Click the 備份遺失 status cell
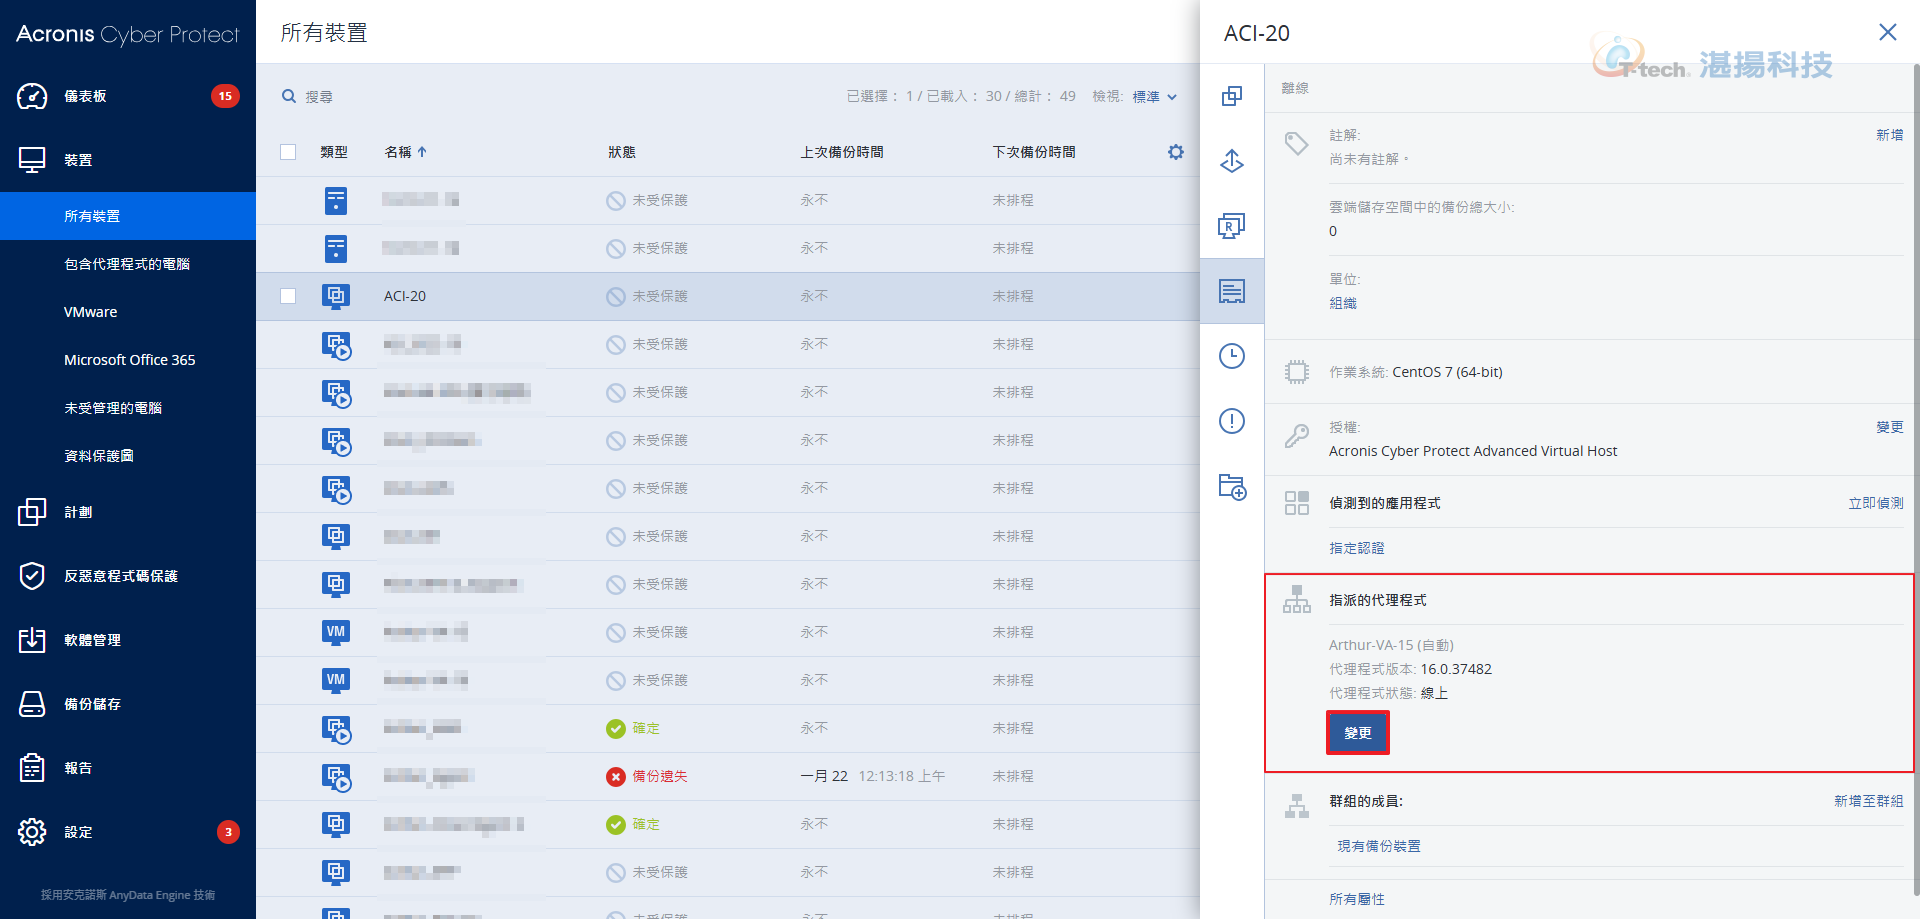The width and height of the screenshot is (1920, 919). [647, 776]
